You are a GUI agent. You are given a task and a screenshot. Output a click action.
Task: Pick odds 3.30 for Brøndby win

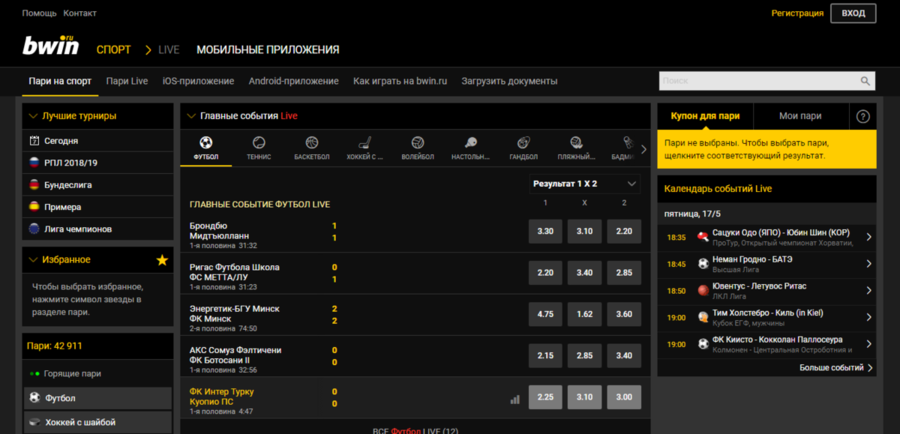[545, 231]
